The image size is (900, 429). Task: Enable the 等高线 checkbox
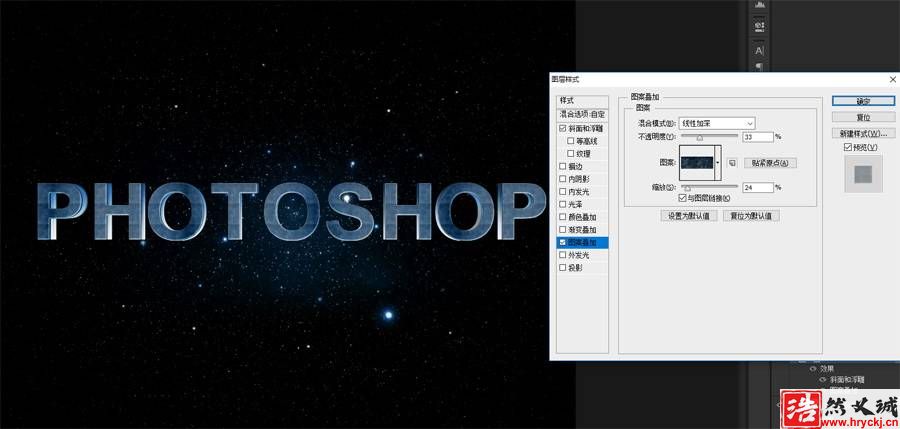[571, 141]
